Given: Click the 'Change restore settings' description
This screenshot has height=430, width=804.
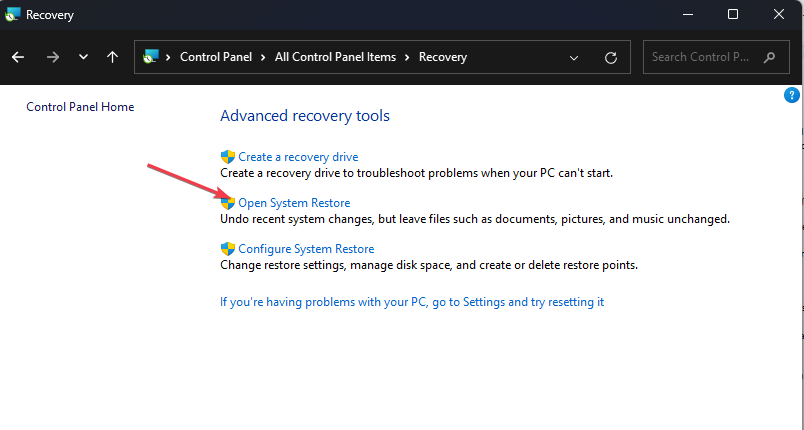Looking at the screenshot, I should coord(429,265).
